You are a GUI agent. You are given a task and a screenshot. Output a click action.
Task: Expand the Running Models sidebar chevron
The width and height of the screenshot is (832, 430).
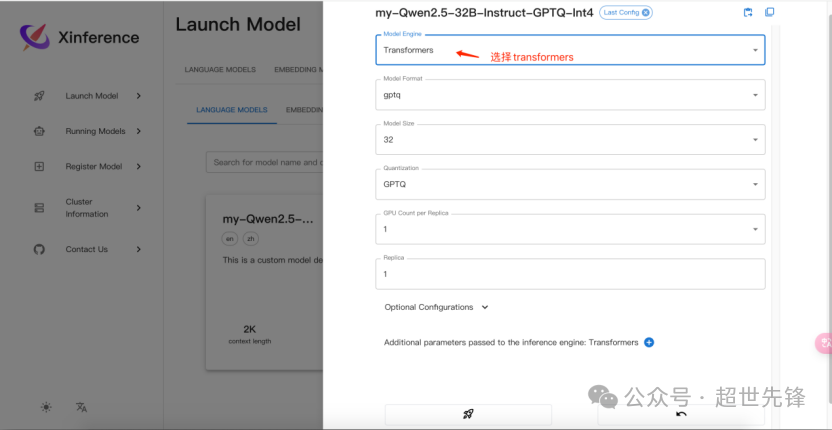click(138, 131)
